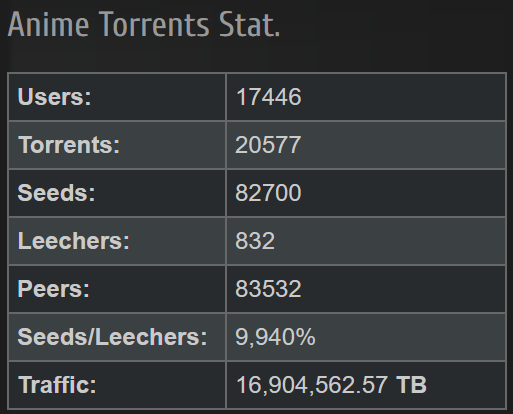Click the ratio value 9,940%
513x414 pixels.
(275, 337)
